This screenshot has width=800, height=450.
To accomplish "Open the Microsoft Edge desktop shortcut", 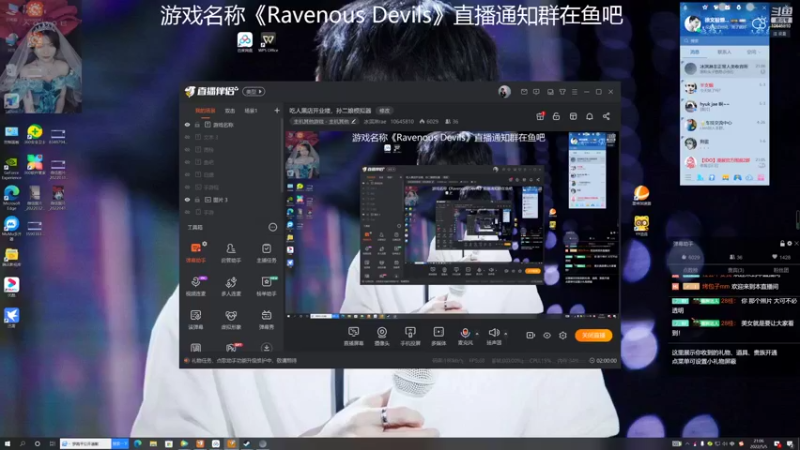I will click(x=11, y=198).
